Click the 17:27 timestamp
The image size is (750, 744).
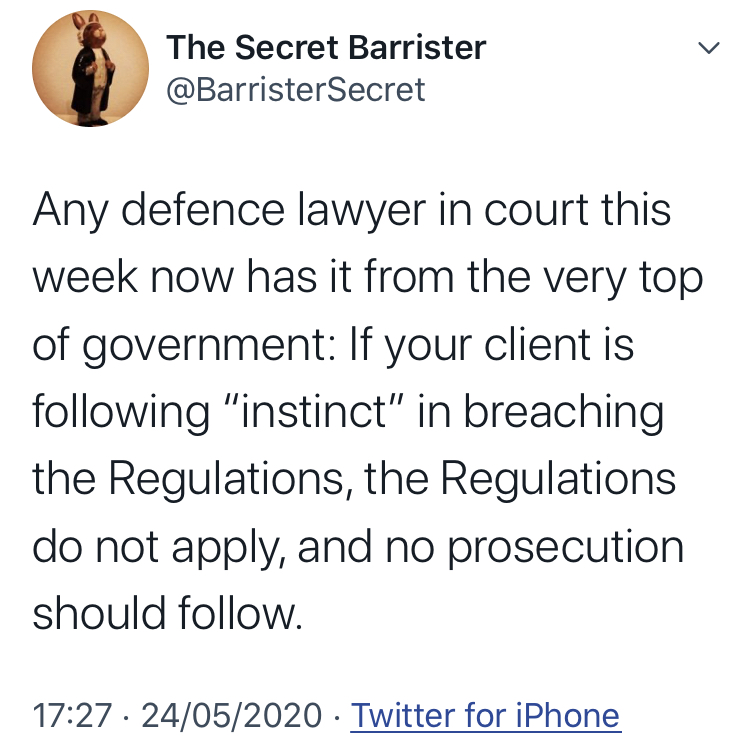pos(72,715)
